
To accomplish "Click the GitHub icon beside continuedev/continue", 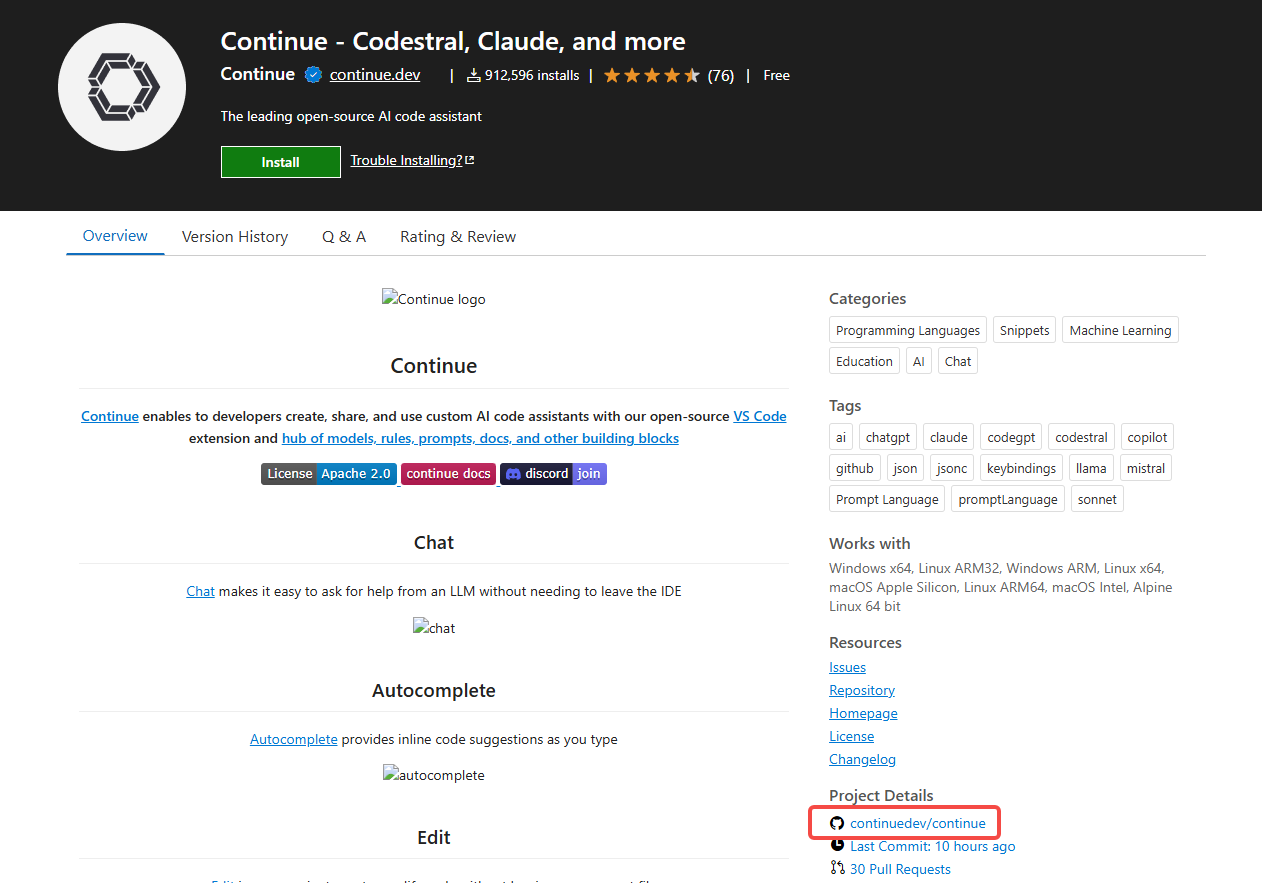I will [x=837, y=823].
